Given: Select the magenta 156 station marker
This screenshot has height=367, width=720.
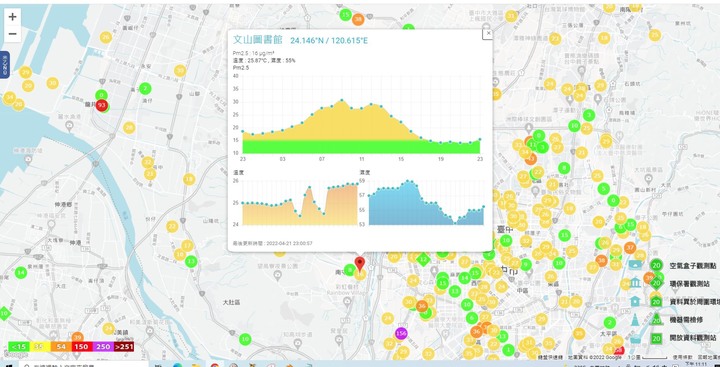Looking at the screenshot, I should point(401,333).
